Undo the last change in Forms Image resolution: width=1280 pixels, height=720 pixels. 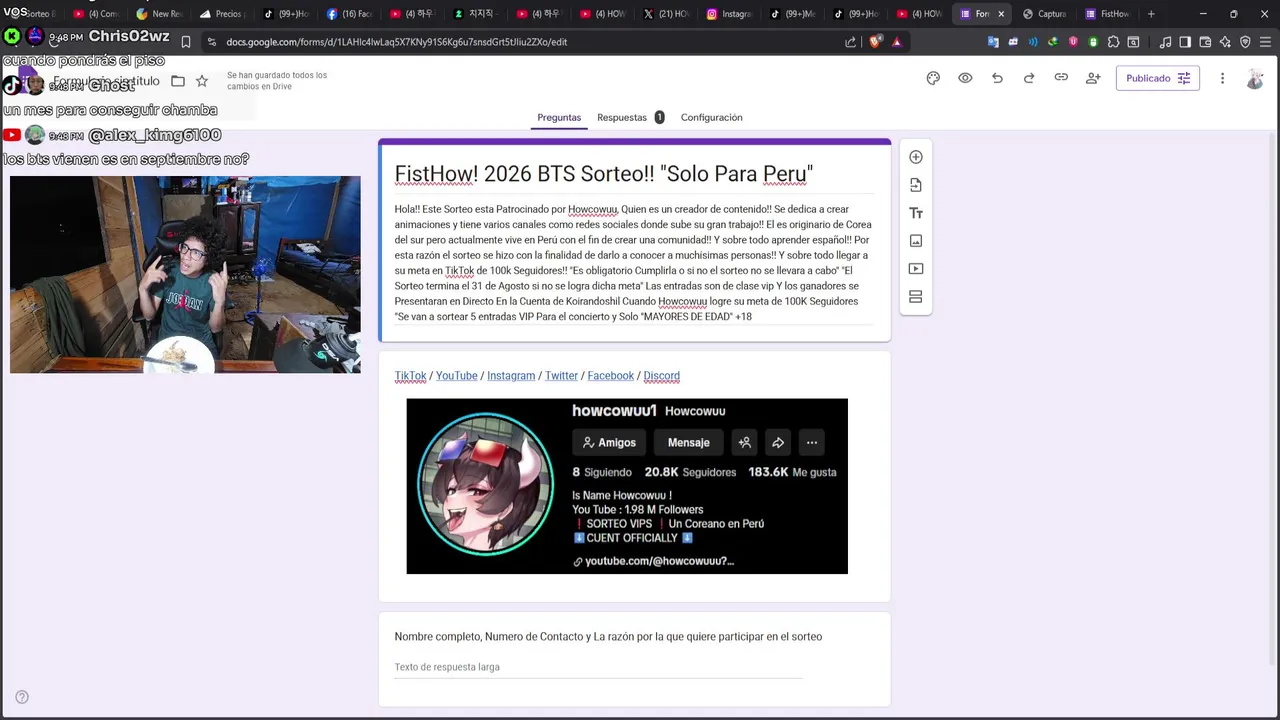click(x=997, y=78)
